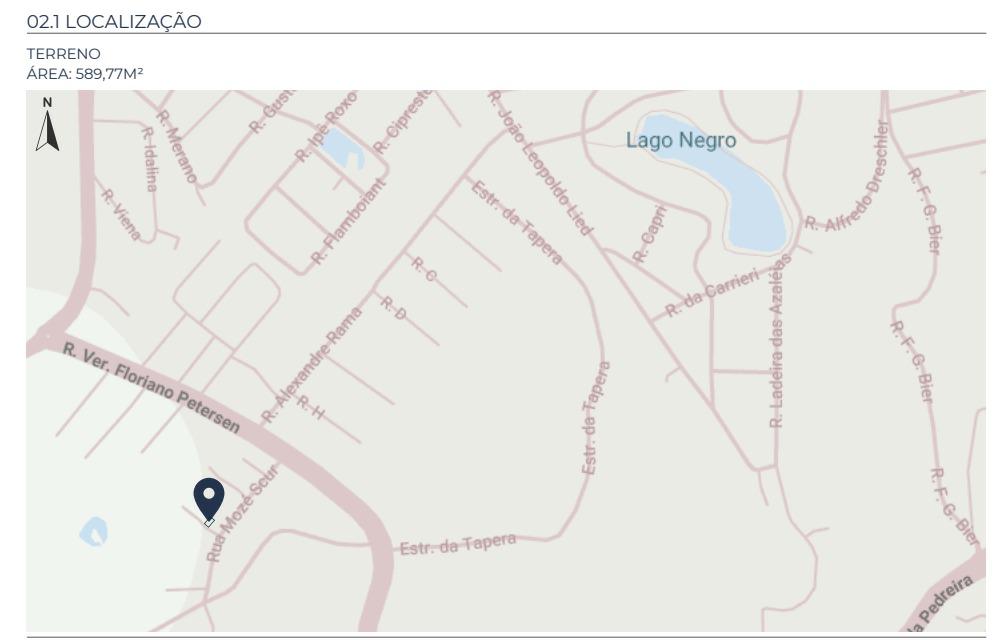Click the R. Merano street label
The width and height of the screenshot is (995, 640).
tap(177, 147)
